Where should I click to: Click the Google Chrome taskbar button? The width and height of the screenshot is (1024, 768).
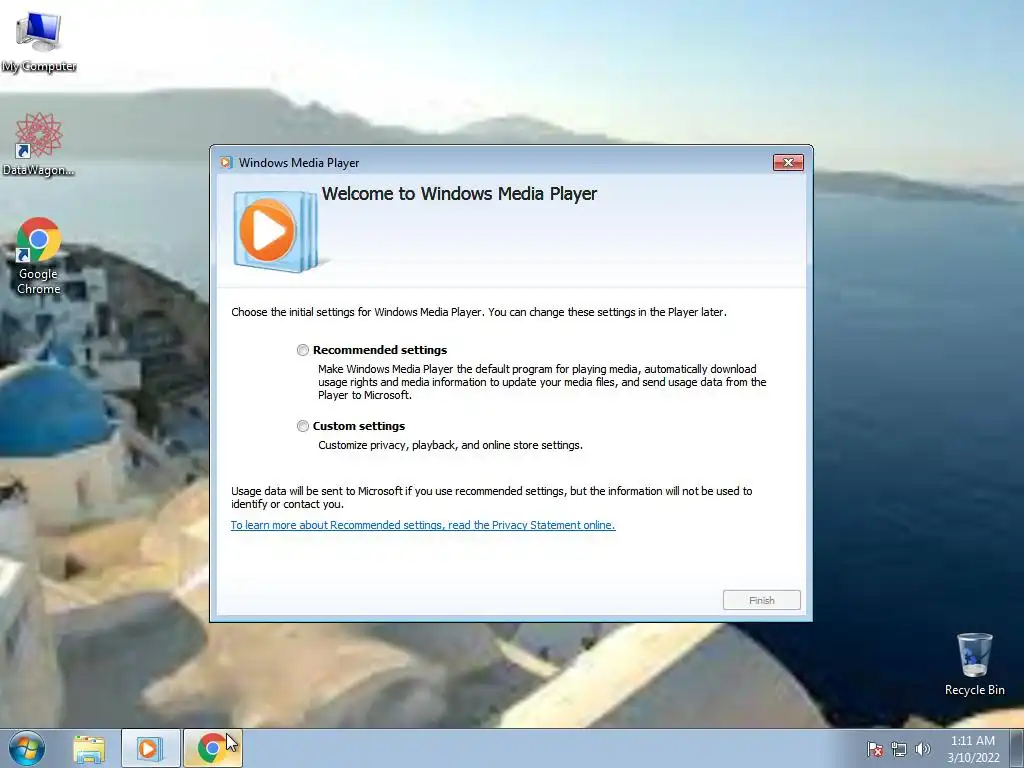[212, 748]
